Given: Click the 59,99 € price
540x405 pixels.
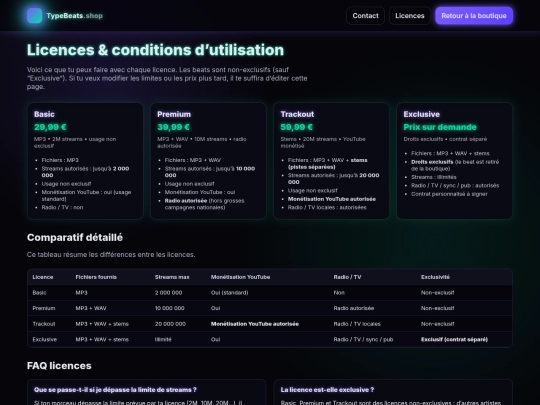Looking at the screenshot, I should 297,127.
